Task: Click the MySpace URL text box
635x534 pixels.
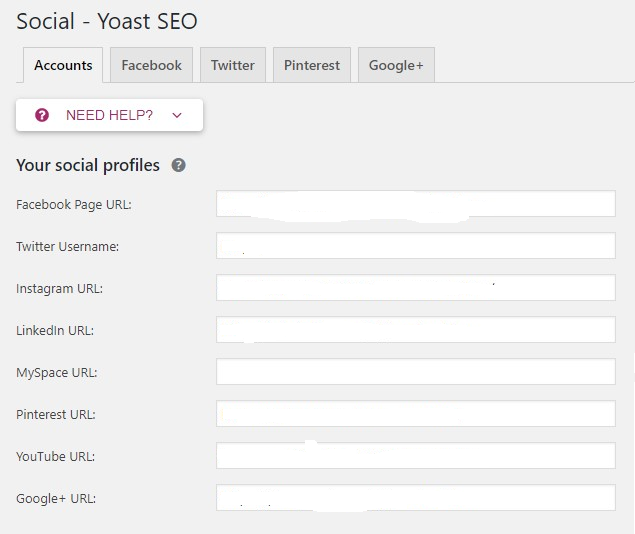Action: pos(416,372)
